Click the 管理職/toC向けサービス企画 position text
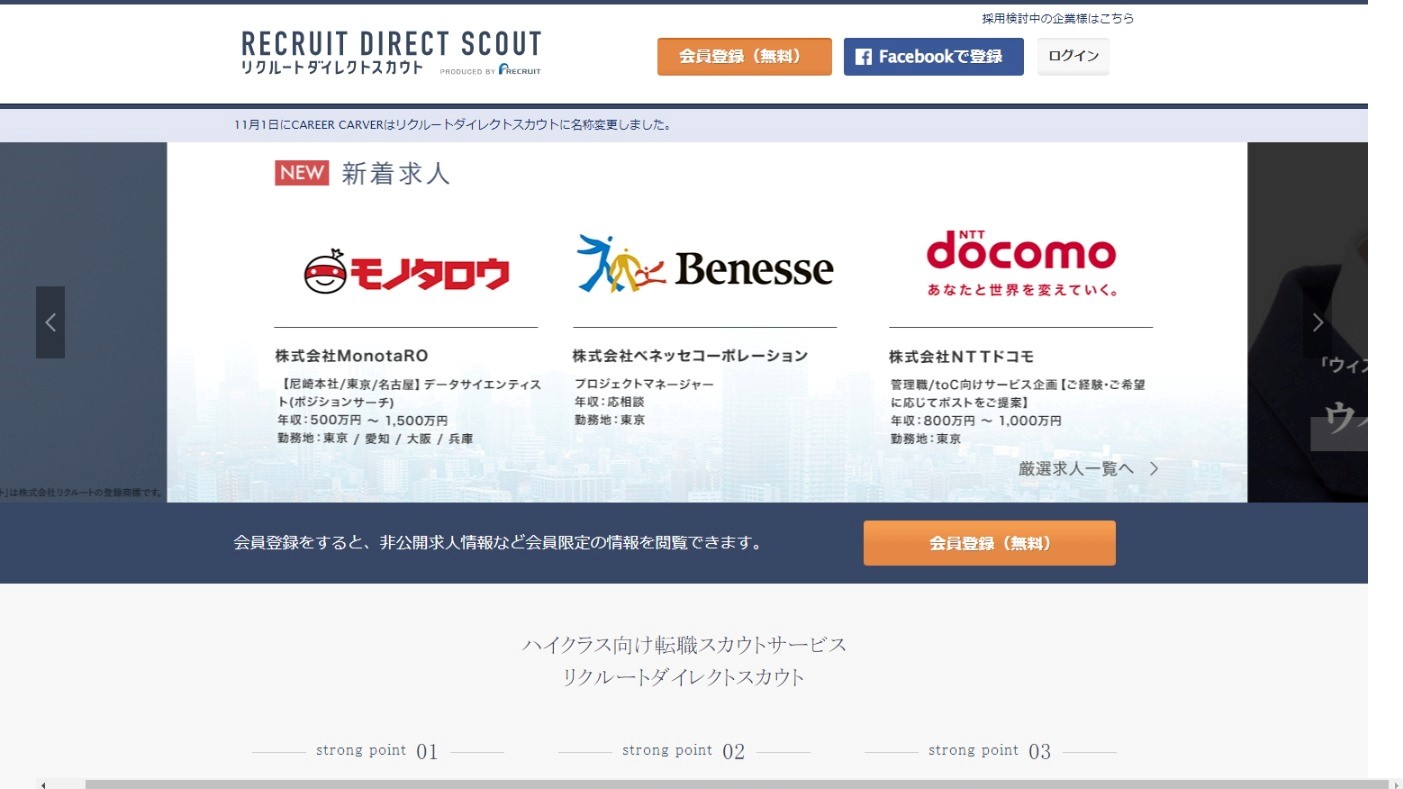The width and height of the screenshot is (1403, 789). point(1018,393)
